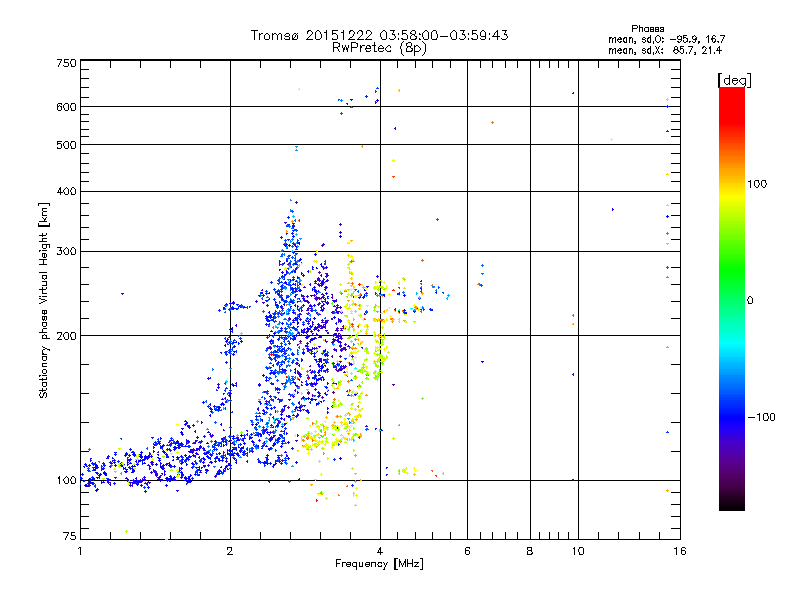Click the x-axis "10" tick label
Screen dimensions: 800x600
(x=578, y=551)
